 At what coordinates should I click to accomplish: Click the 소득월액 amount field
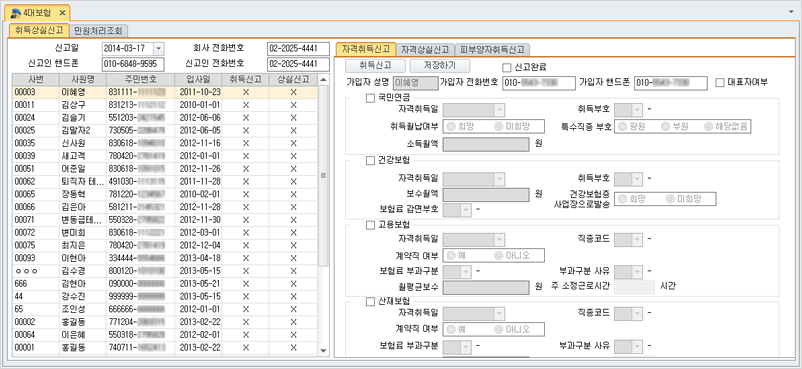point(485,144)
